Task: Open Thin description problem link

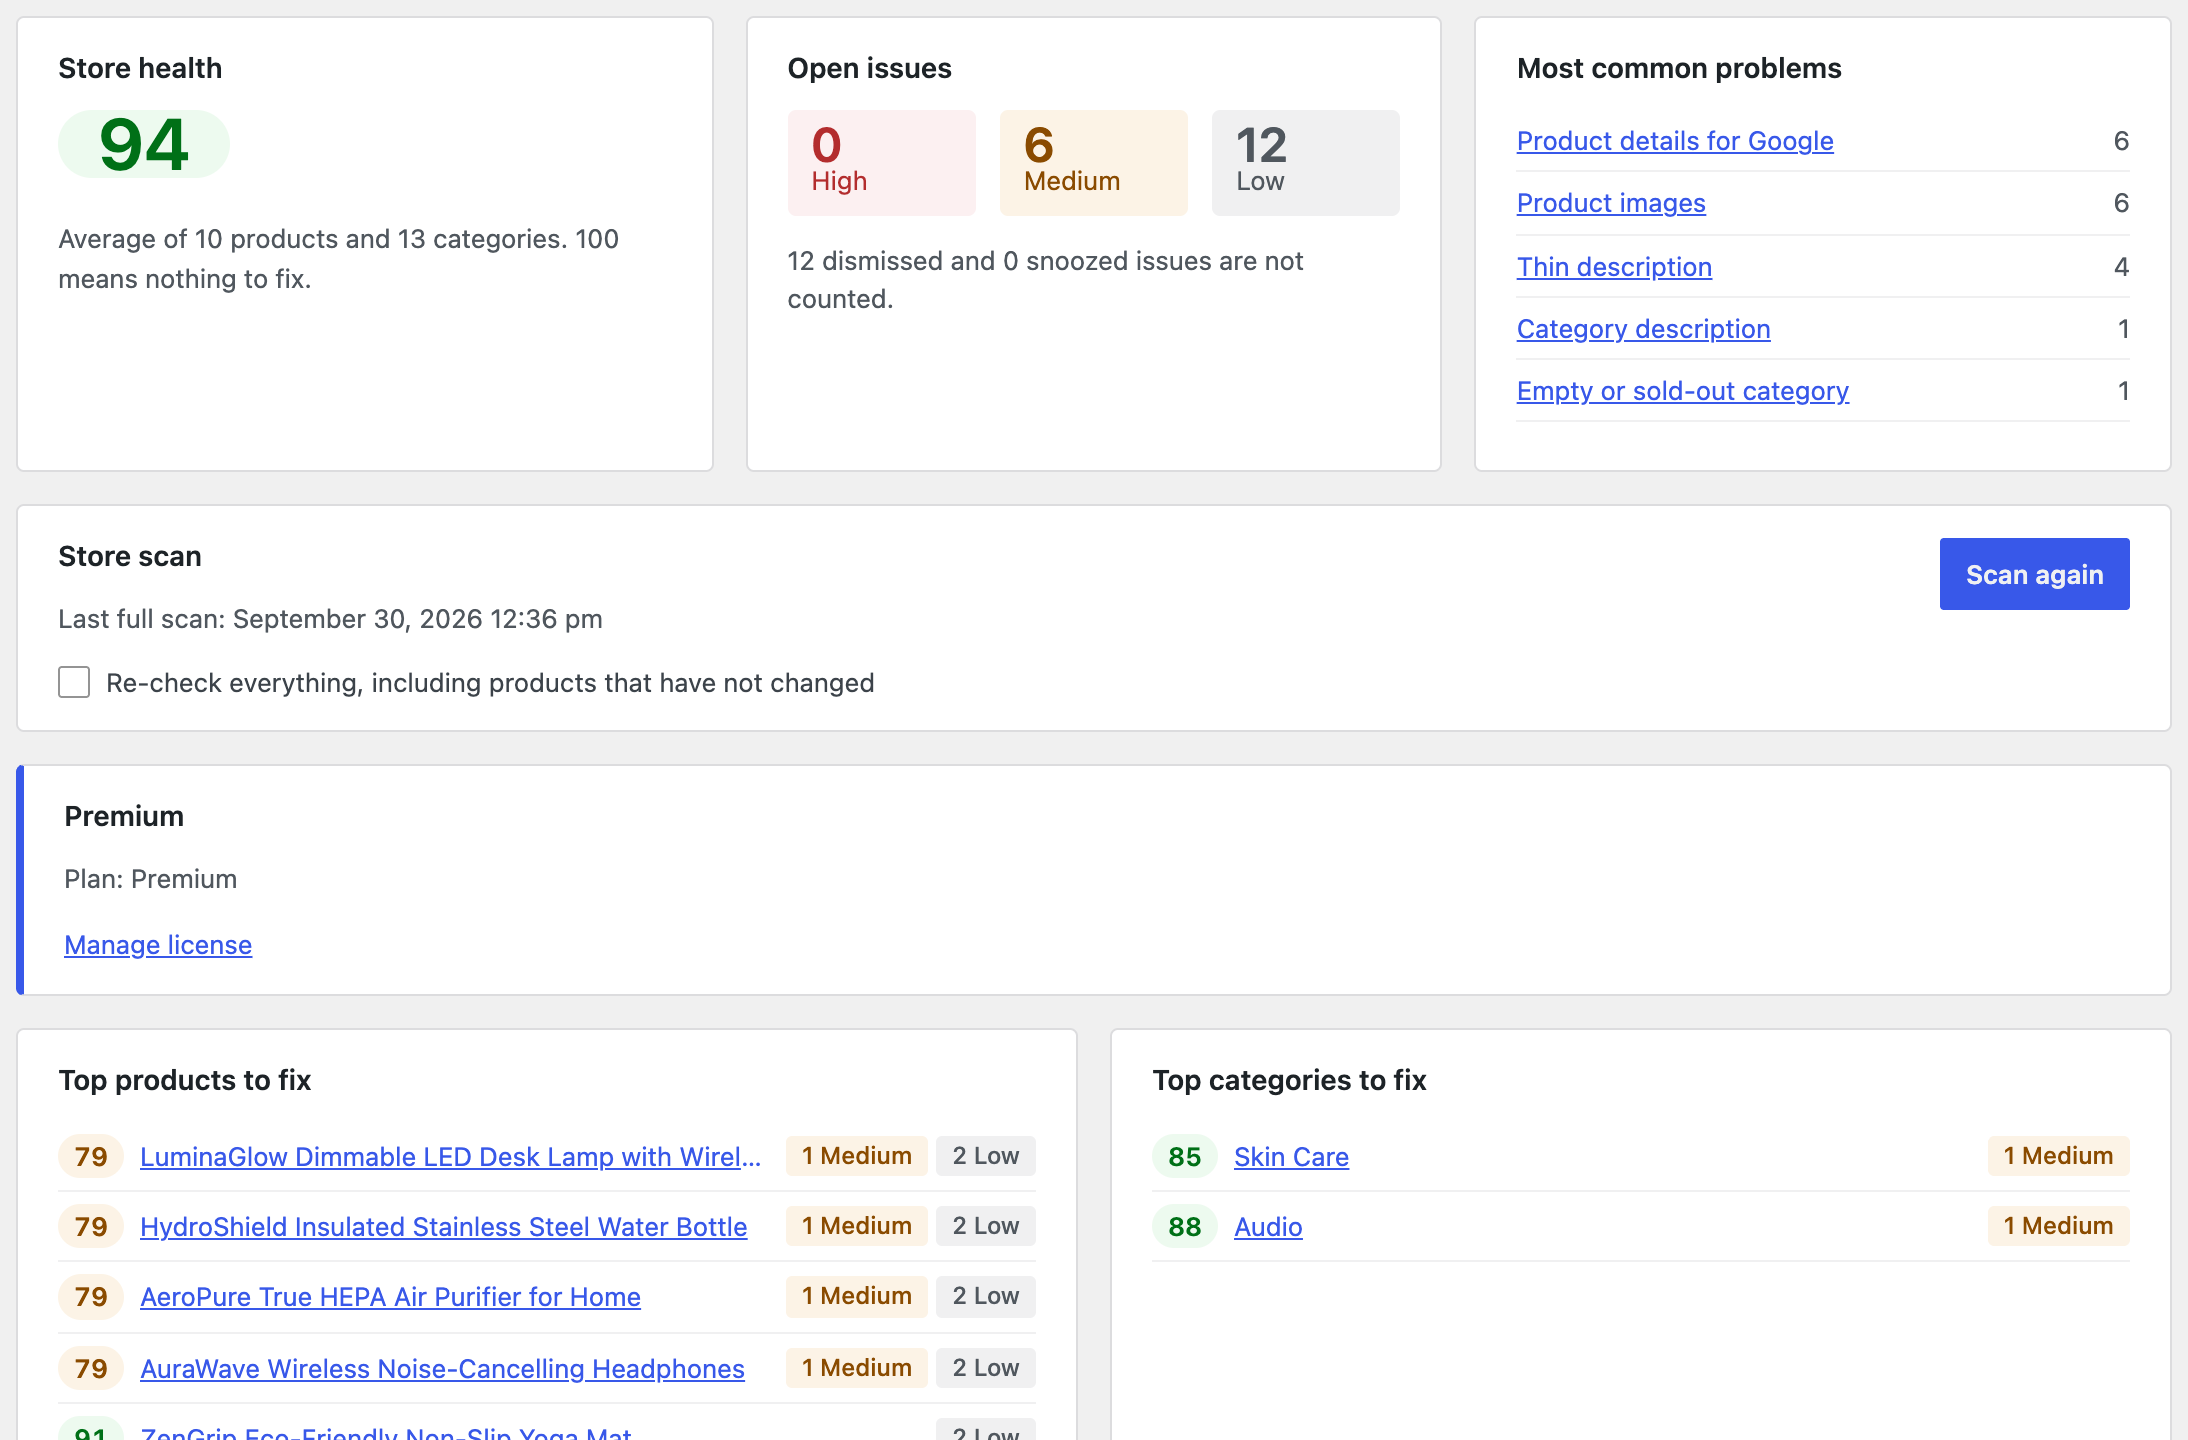Action: (x=1614, y=267)
